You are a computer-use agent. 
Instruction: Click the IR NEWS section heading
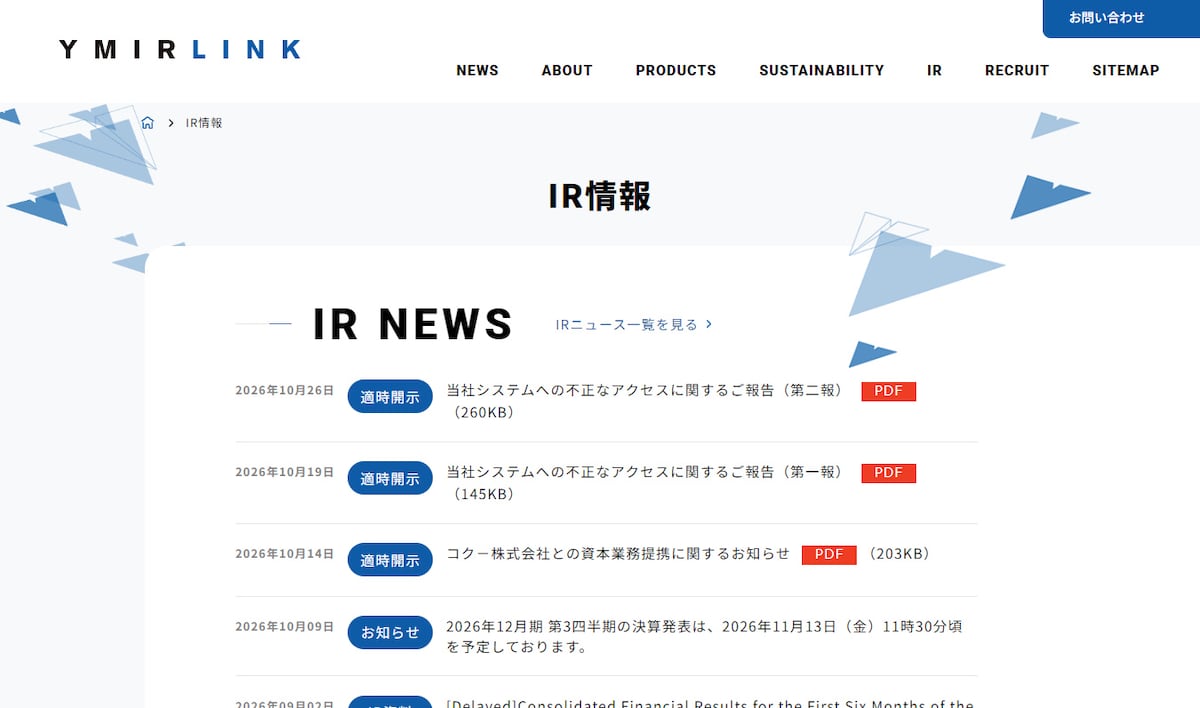413,324
